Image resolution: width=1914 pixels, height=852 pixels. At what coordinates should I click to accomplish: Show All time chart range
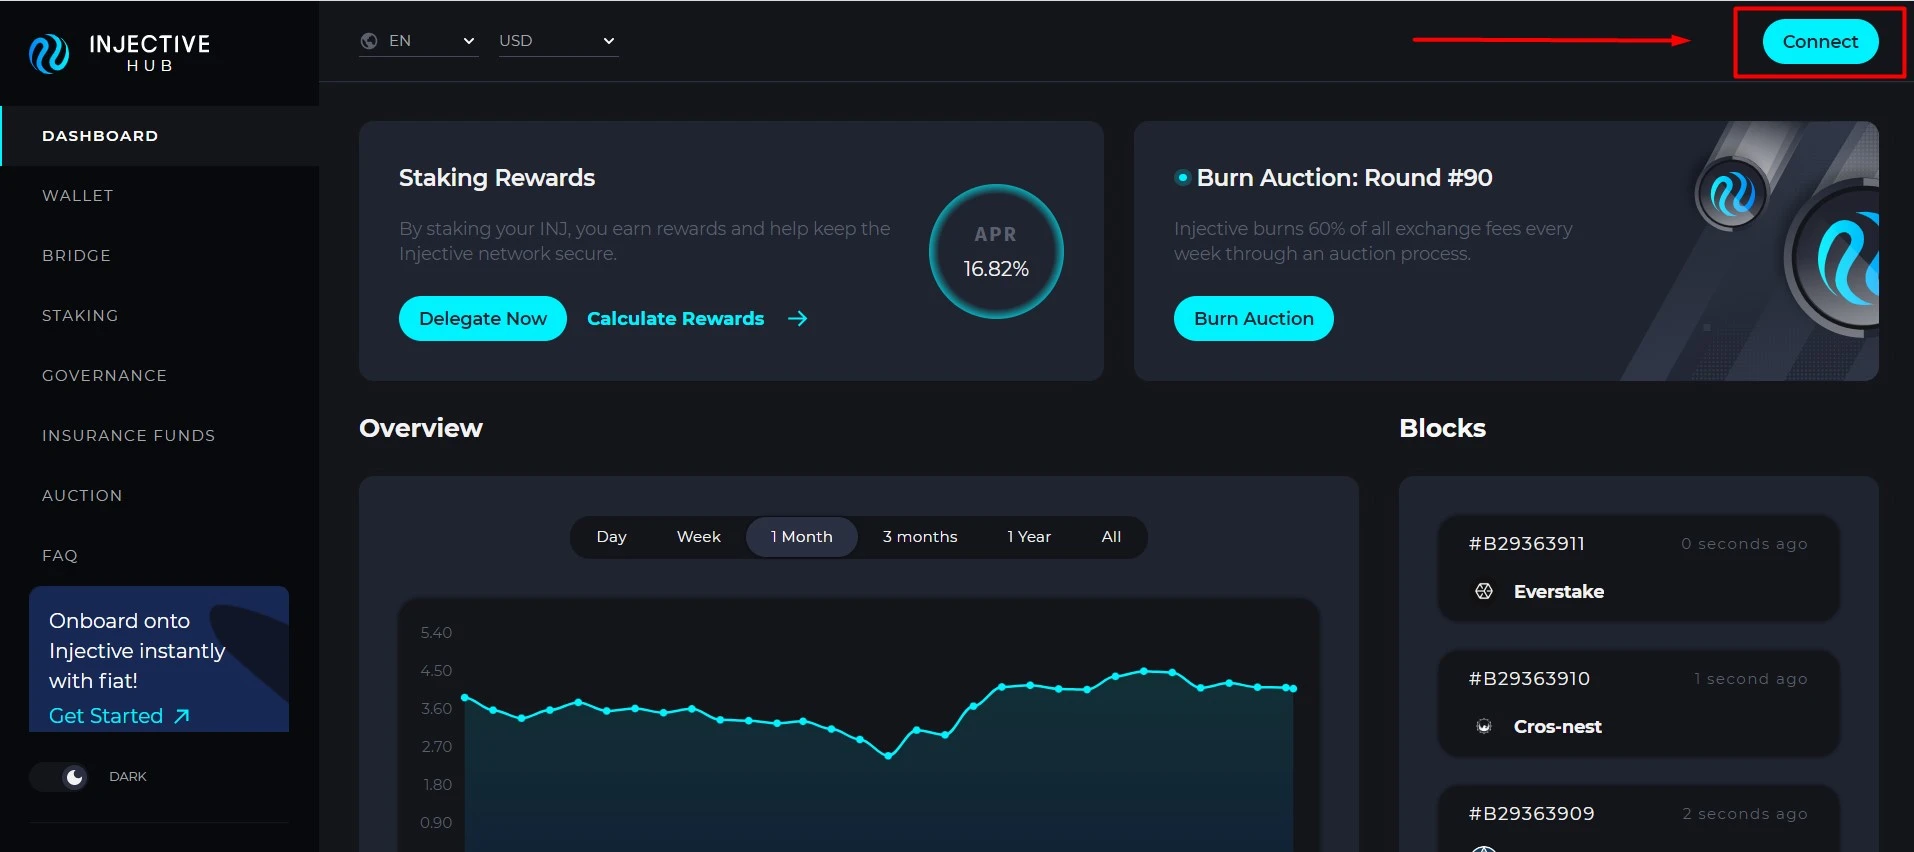point(1111,537)
